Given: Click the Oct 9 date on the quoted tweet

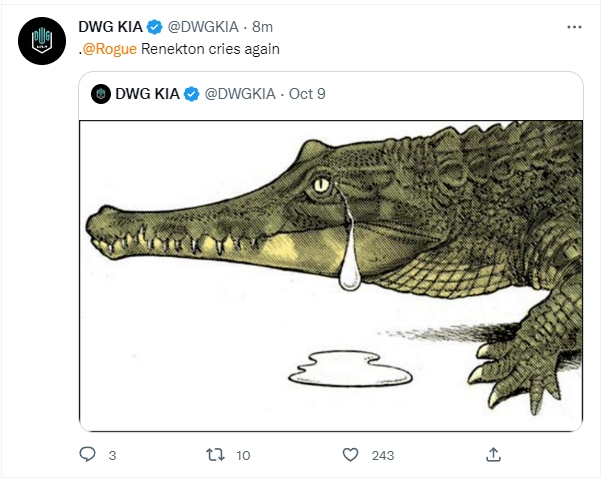Looking at the screenshot, I should 307,94.
